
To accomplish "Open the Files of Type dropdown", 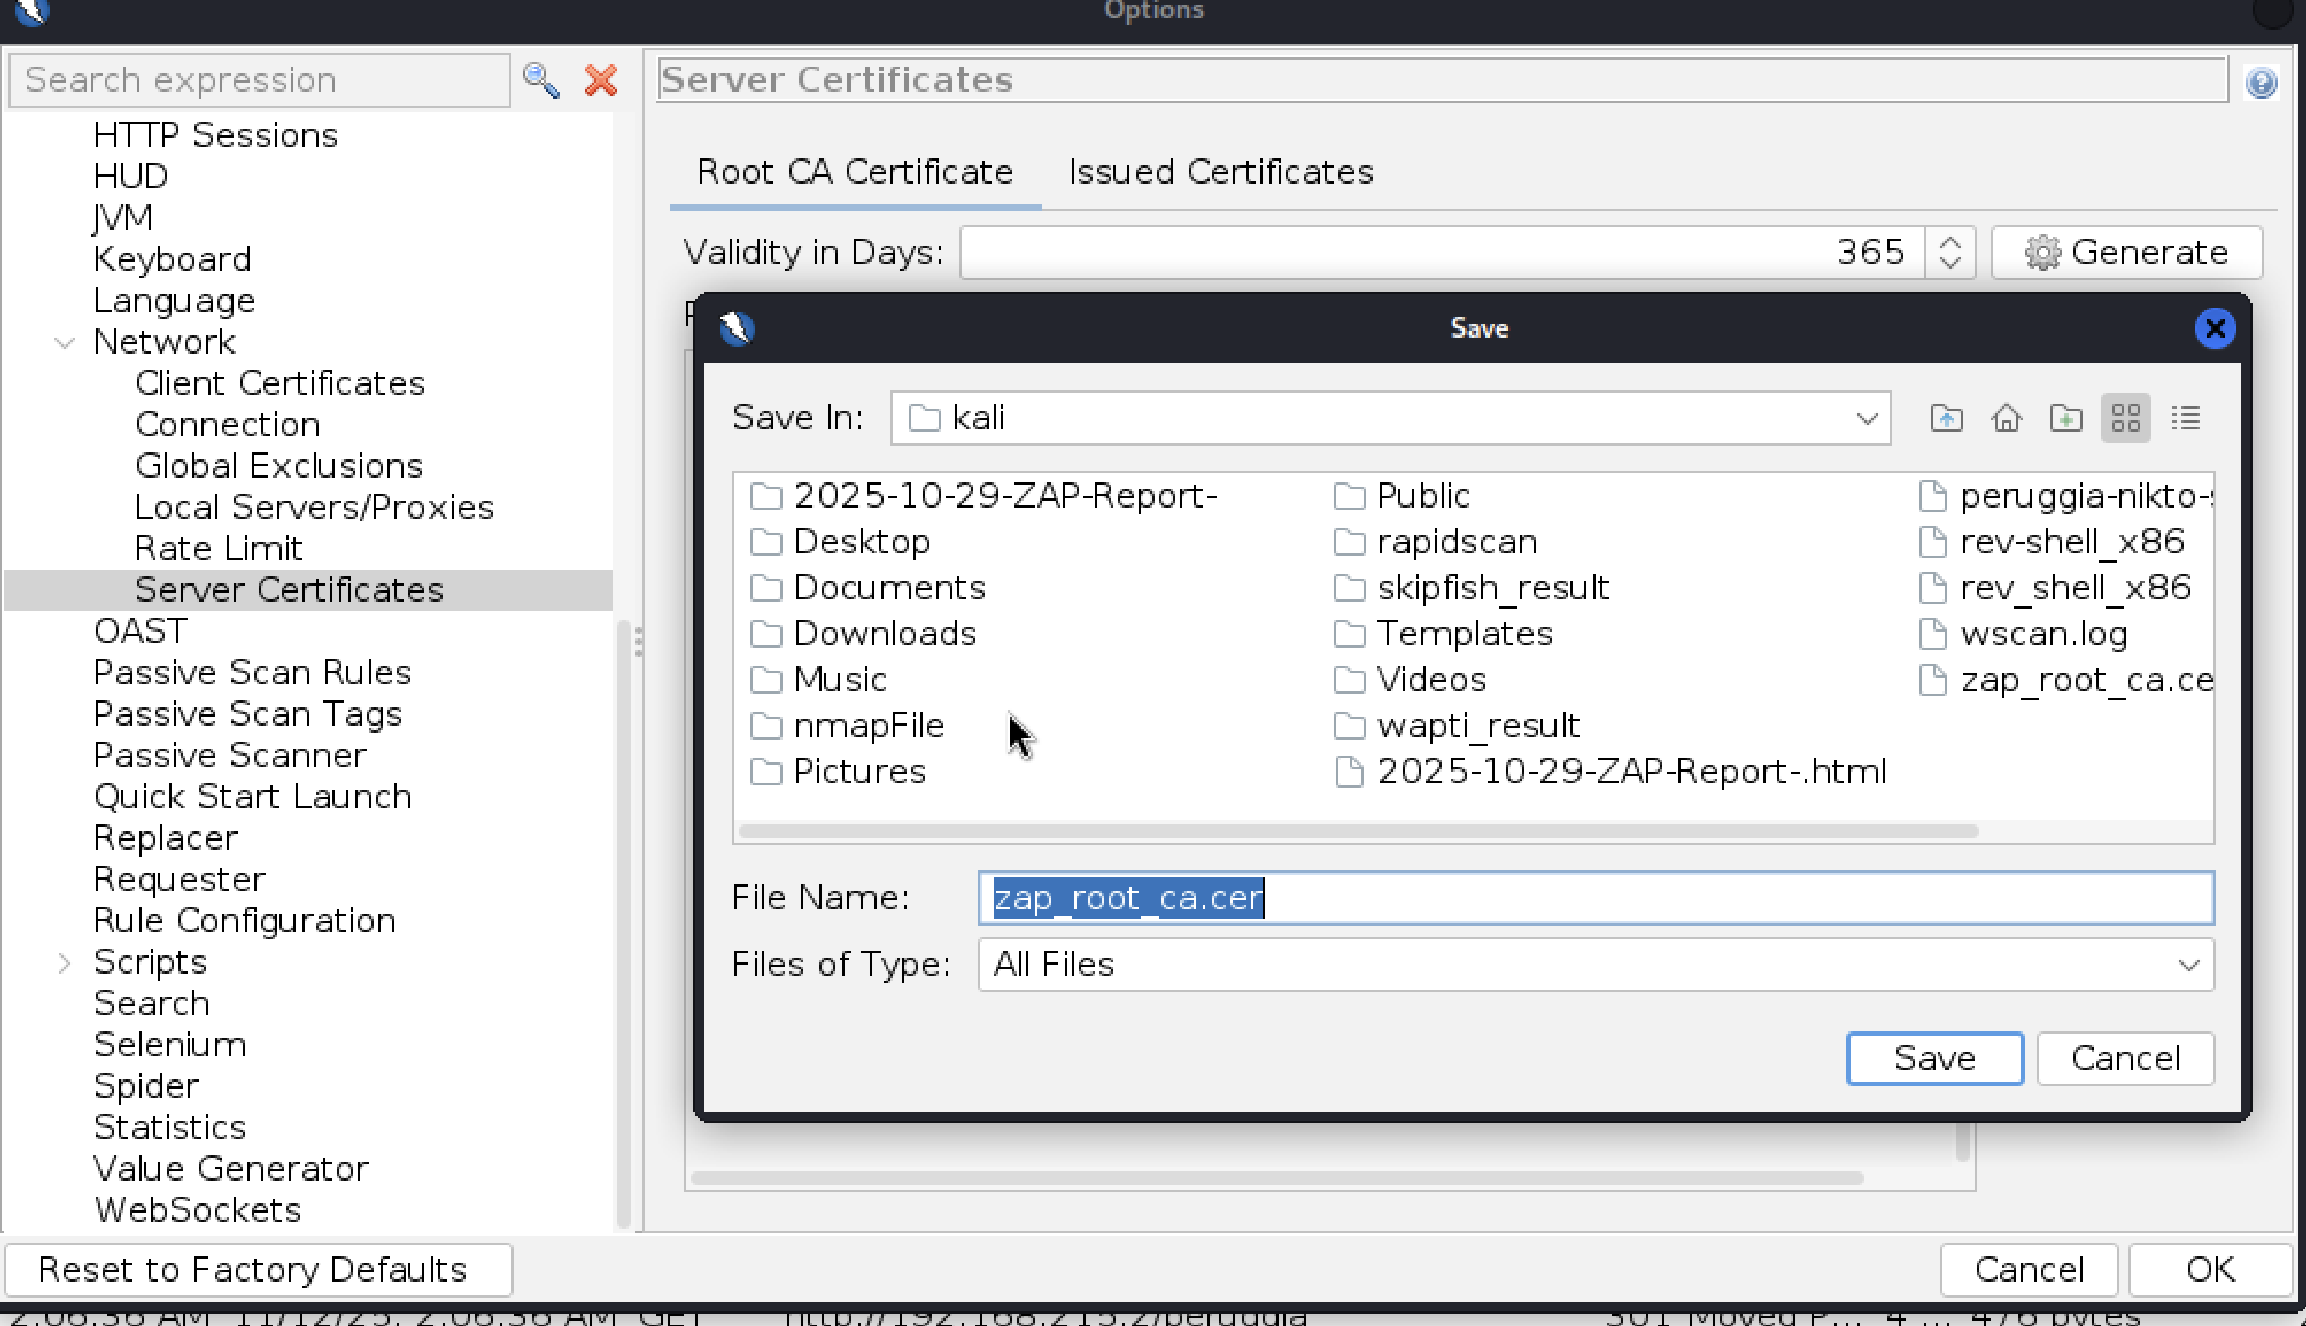I will pyautogui.click(x=2188, y=965).
